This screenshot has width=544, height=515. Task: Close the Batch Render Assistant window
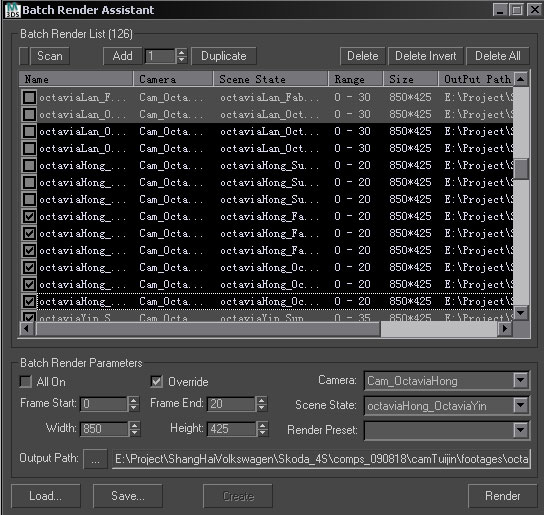pos(534,10)
